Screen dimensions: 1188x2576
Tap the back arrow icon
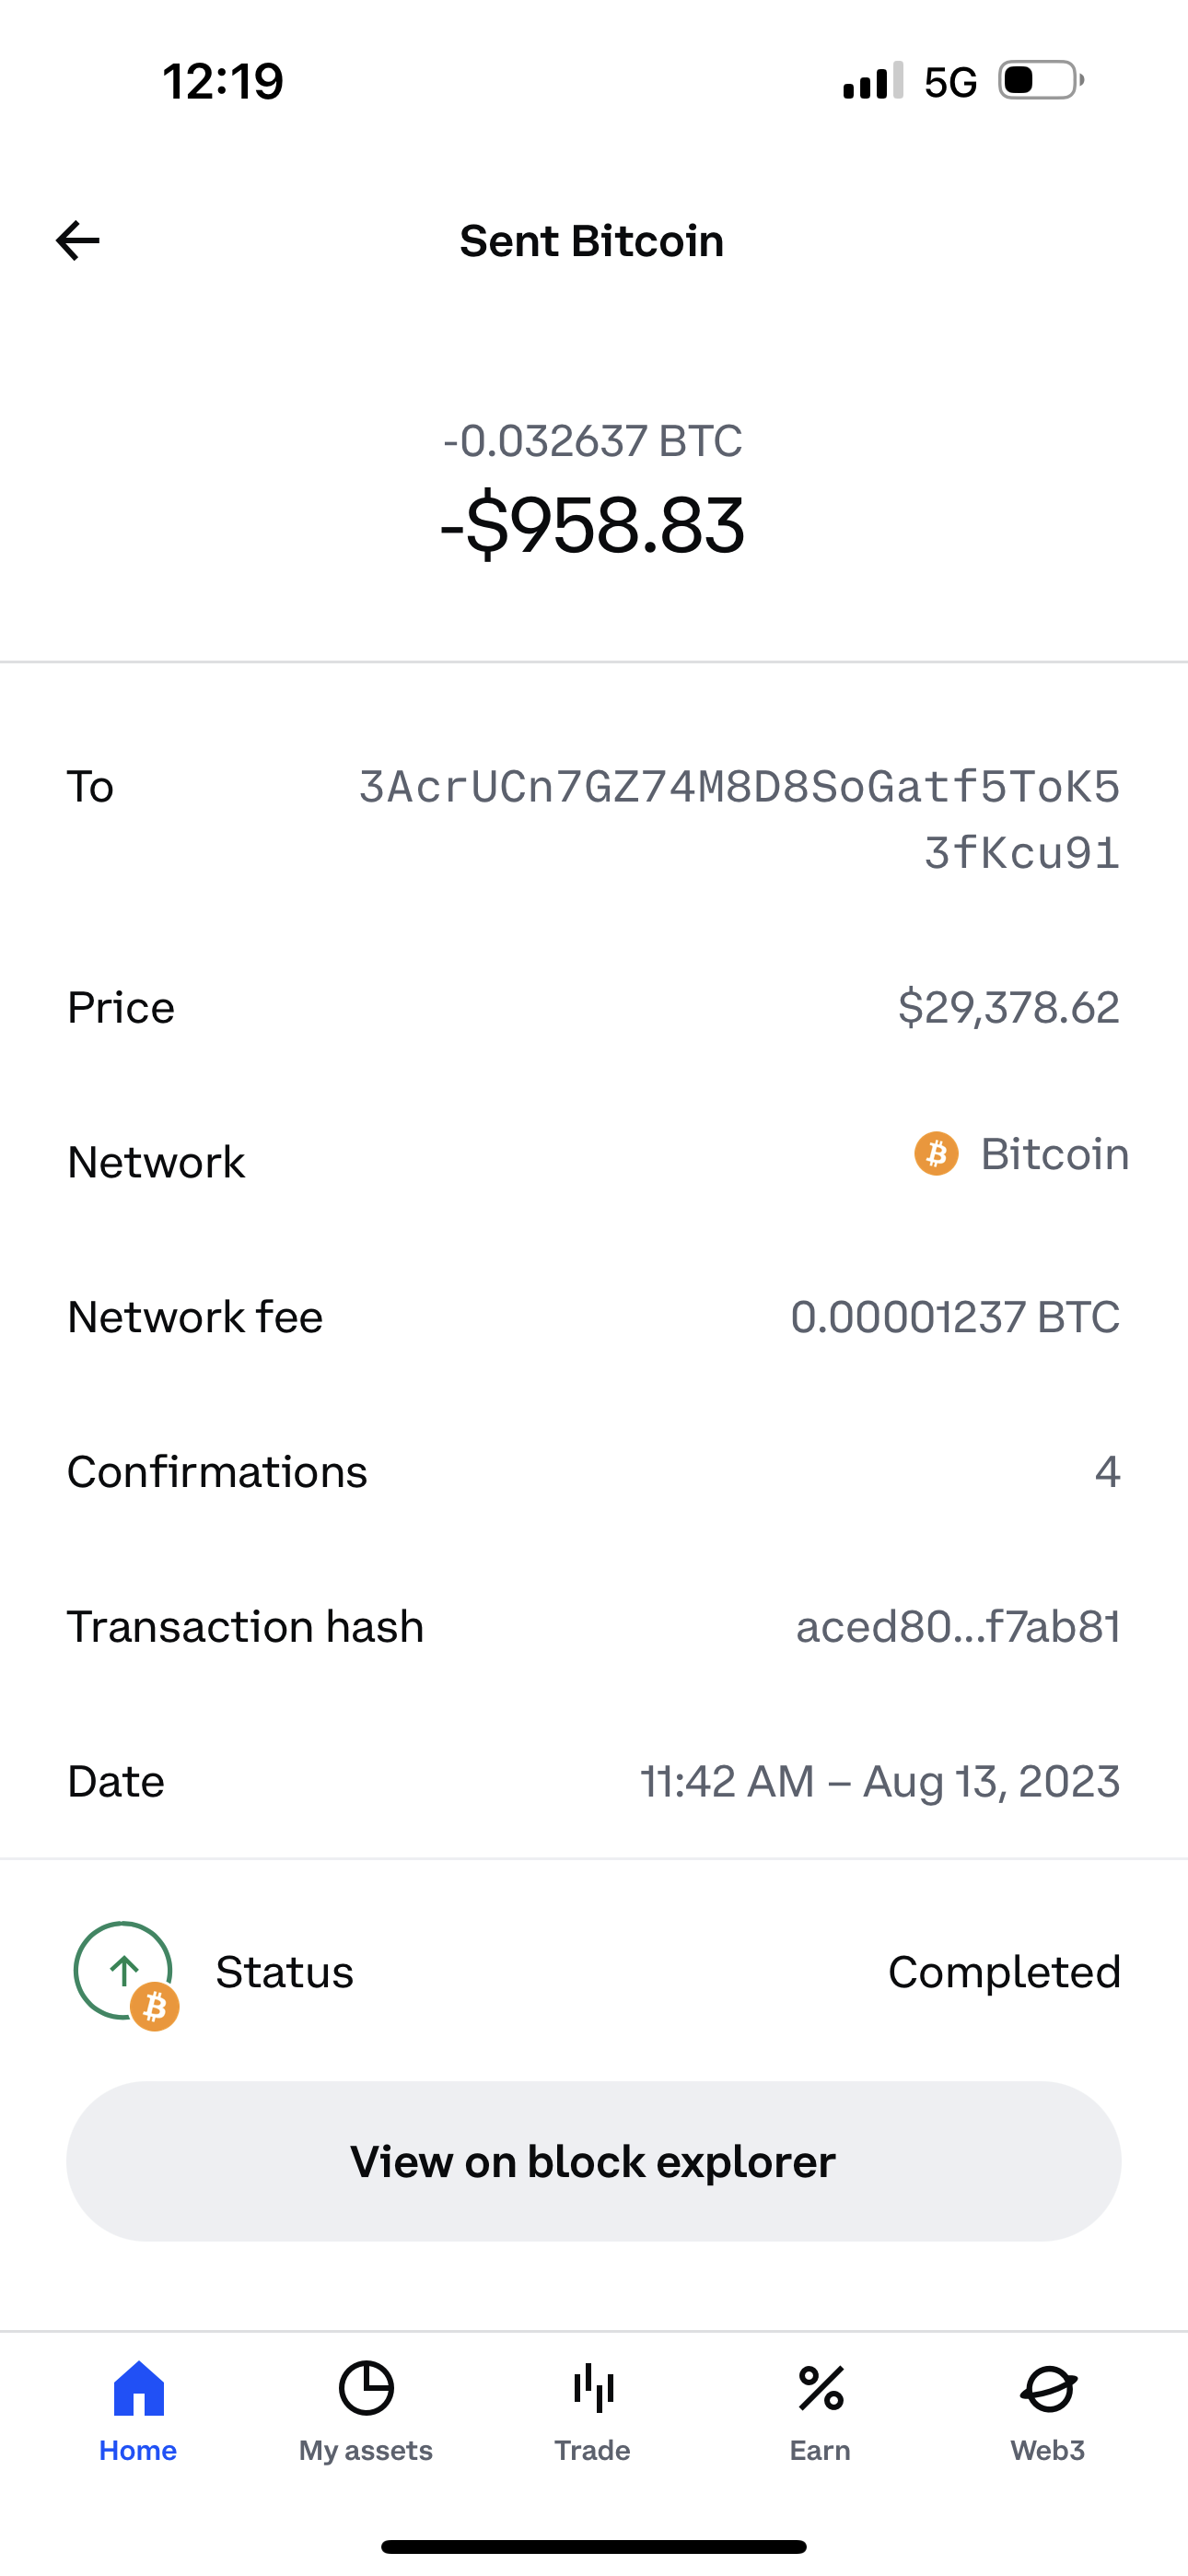(x=78, y=241)
